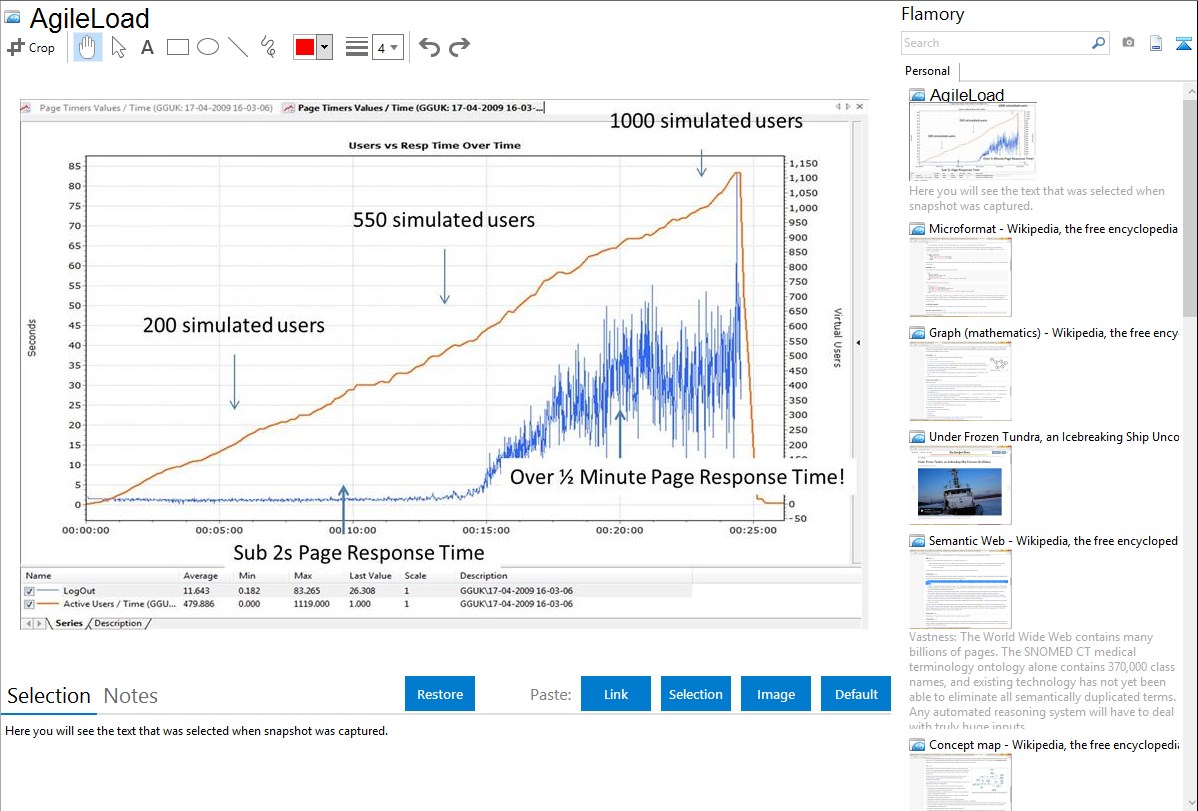Open the color picker dropdown arrow

325,47
